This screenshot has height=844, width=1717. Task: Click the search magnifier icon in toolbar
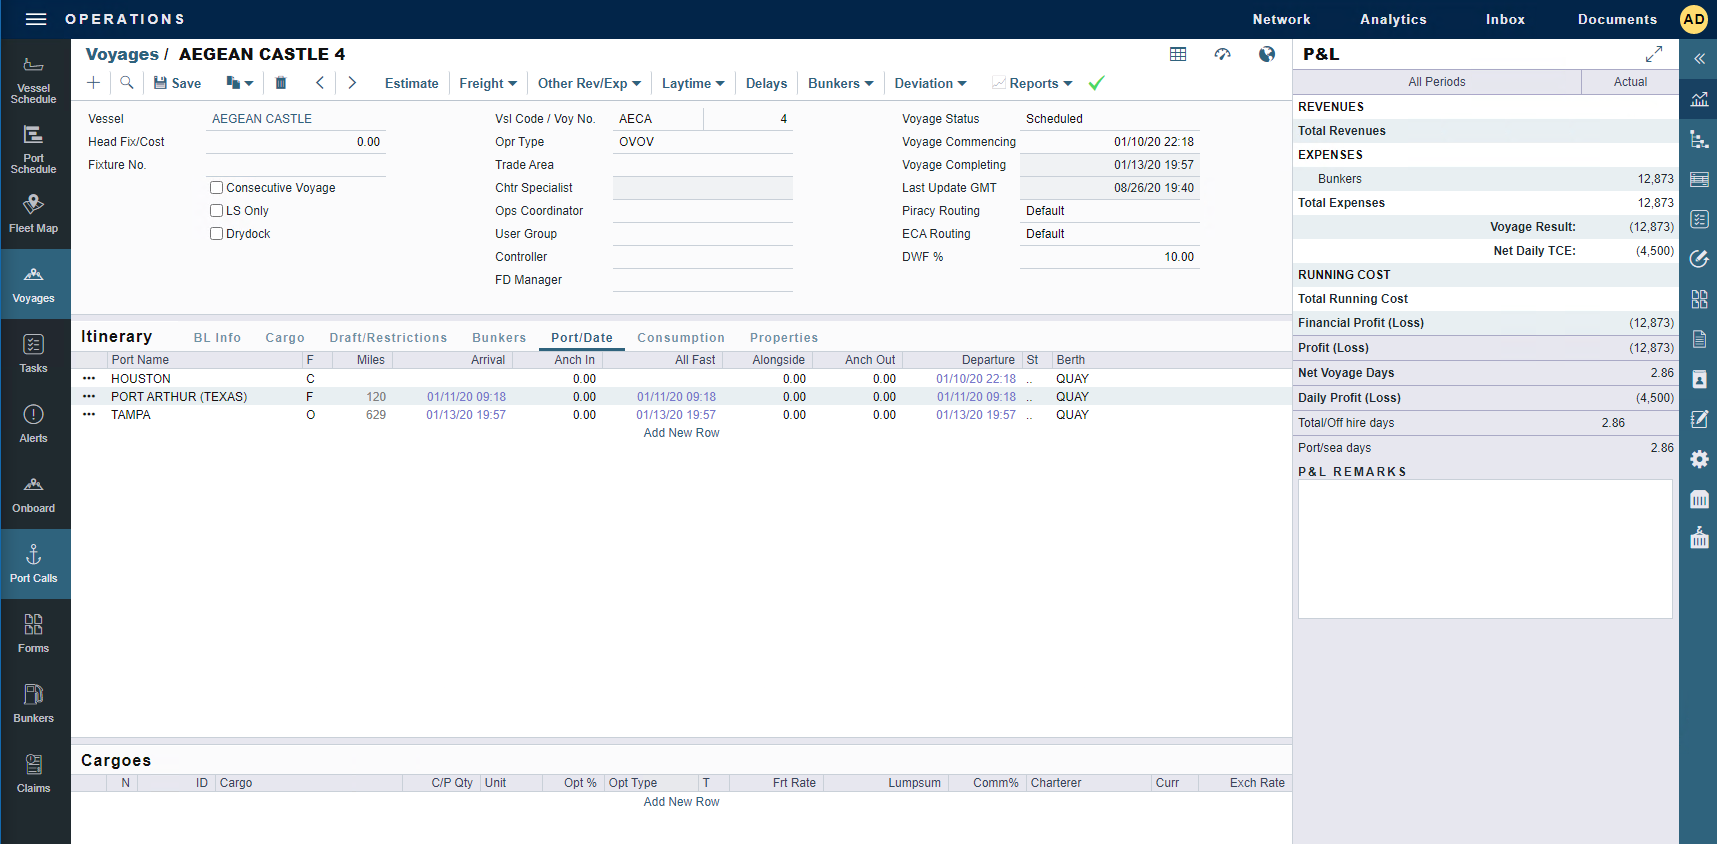coord(127,83)
